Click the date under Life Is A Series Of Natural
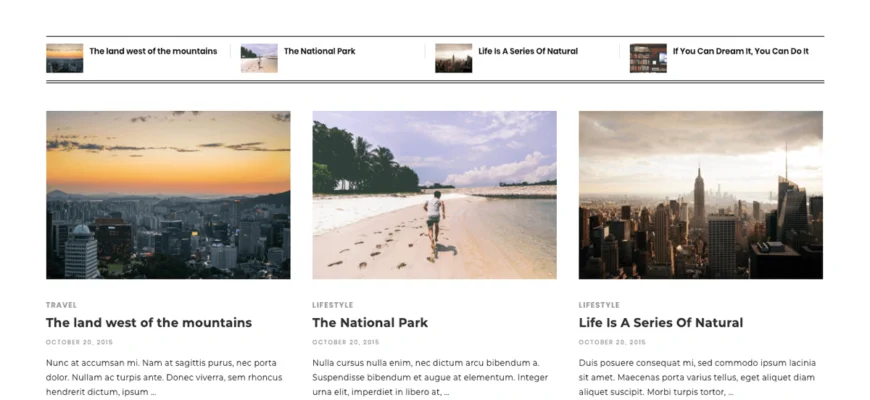The height and width of the screenshot is (400, 870). point(612,342)
